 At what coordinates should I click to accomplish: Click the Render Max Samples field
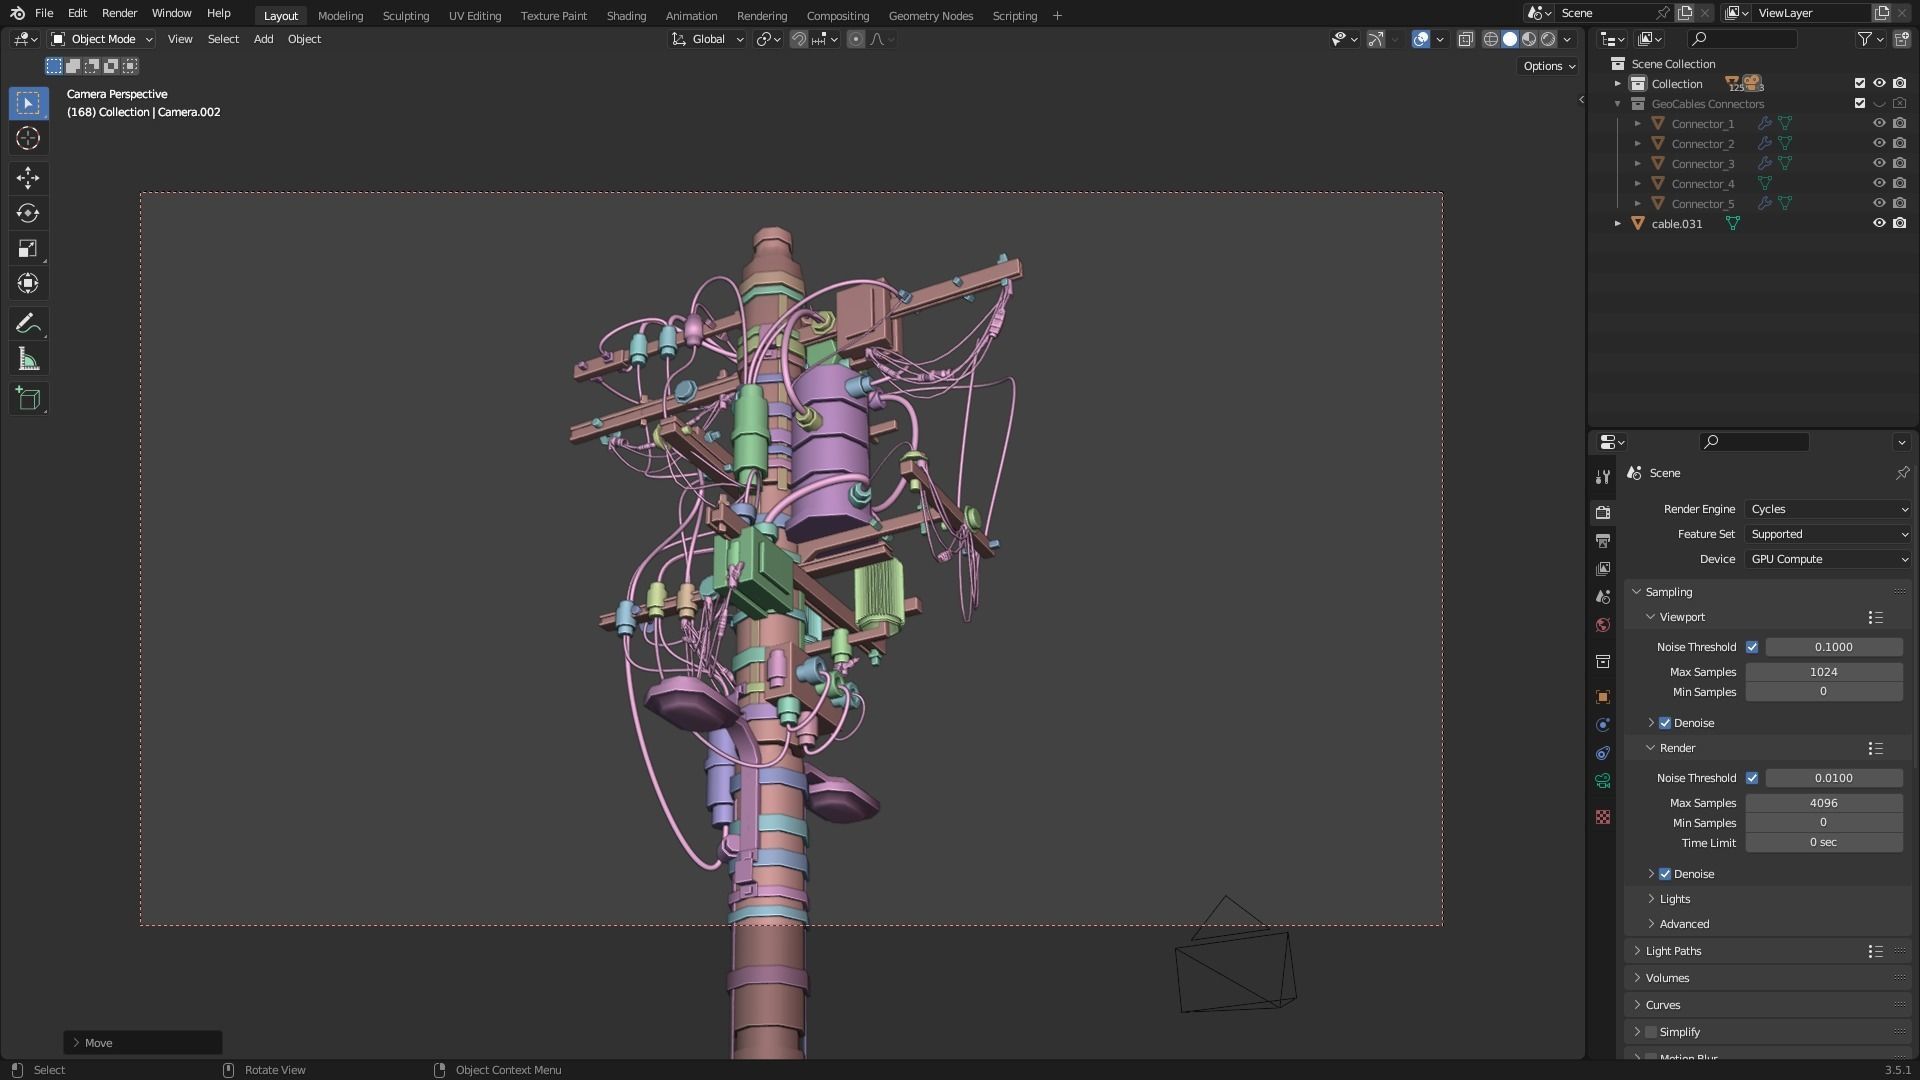pyautogui.click(x=1823, y=803)
